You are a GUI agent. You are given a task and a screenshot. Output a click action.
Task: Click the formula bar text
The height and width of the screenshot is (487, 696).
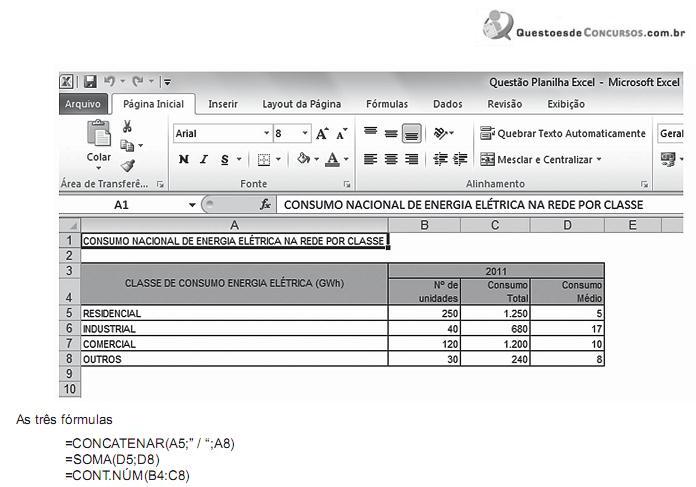463,205
